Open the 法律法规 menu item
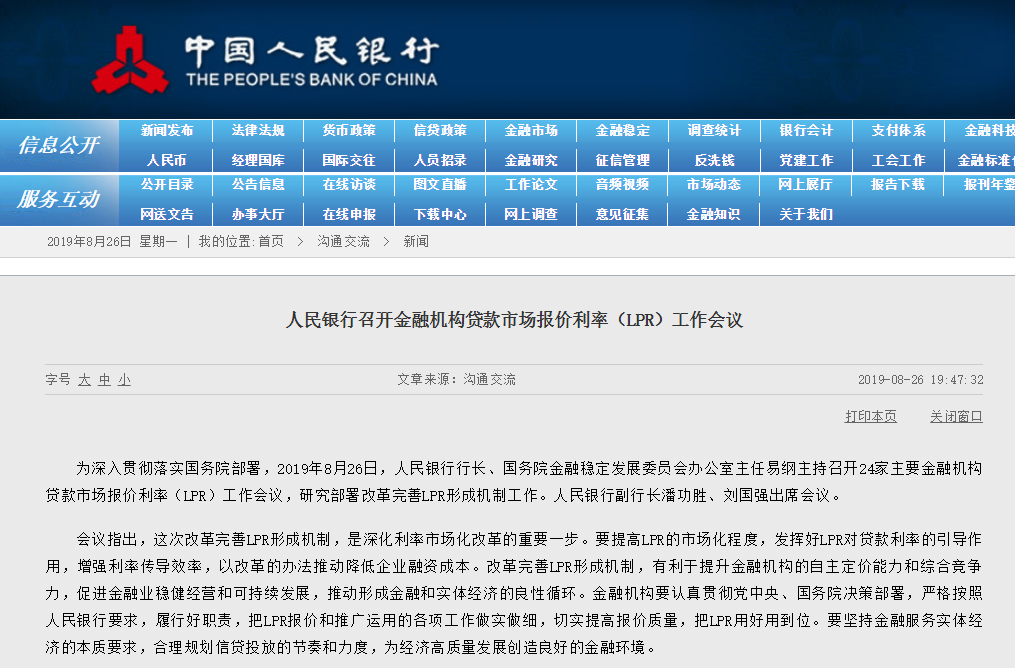 click(258, 130)
